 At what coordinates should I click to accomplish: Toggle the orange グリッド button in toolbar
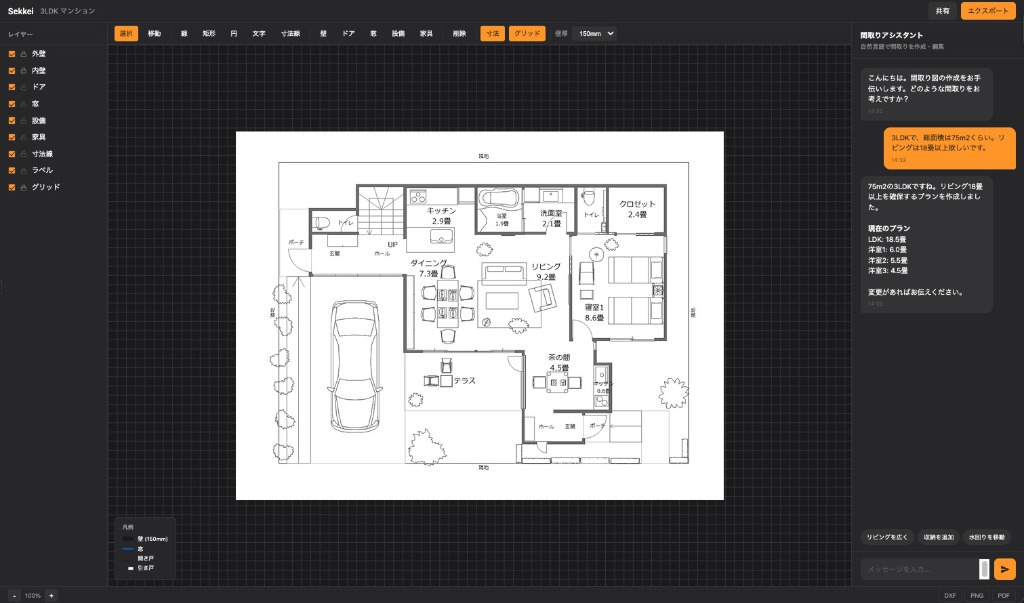[527, 33]
